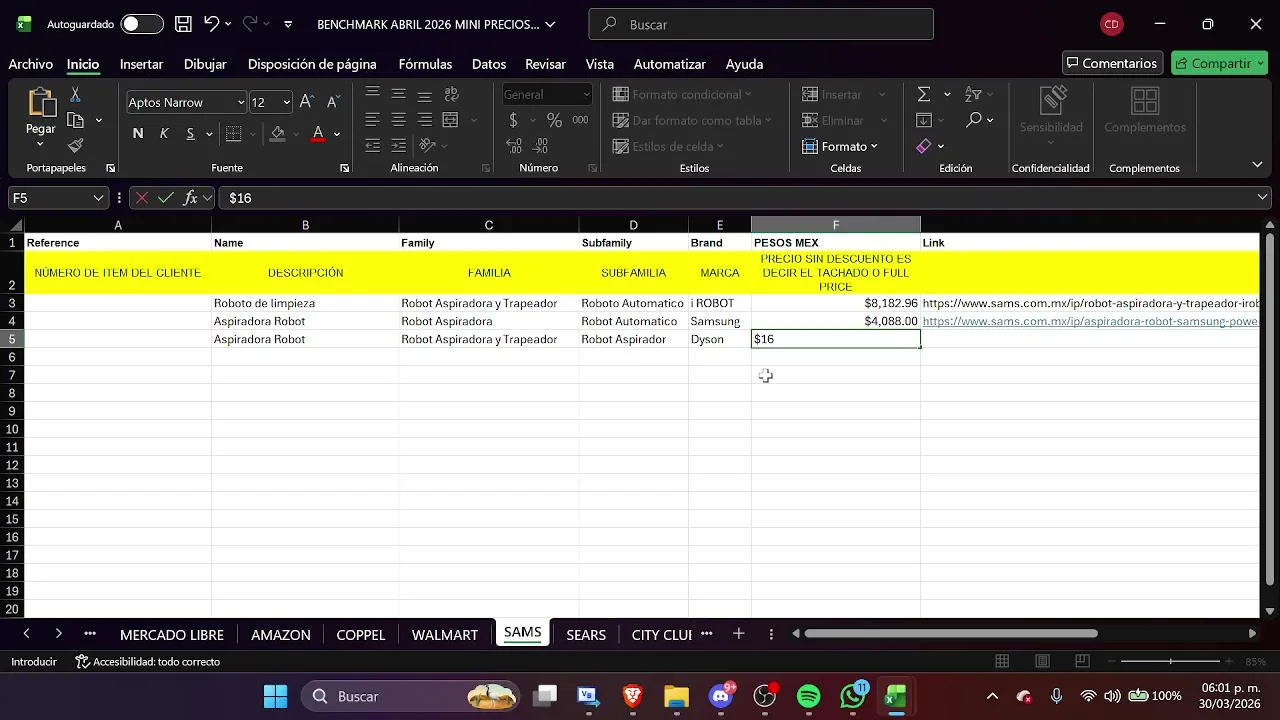Open Customize Quick Access Toolbar dropdown

(288, 24)
